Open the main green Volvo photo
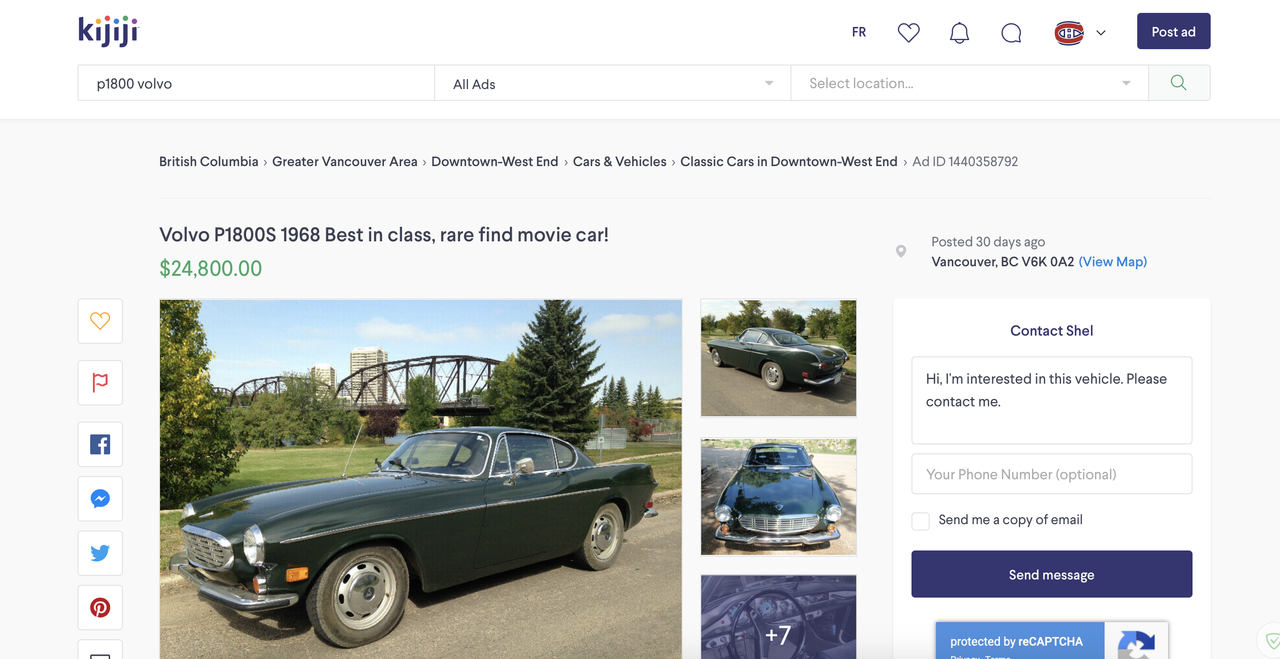The image size is (1280, 659). click(421, 479)
